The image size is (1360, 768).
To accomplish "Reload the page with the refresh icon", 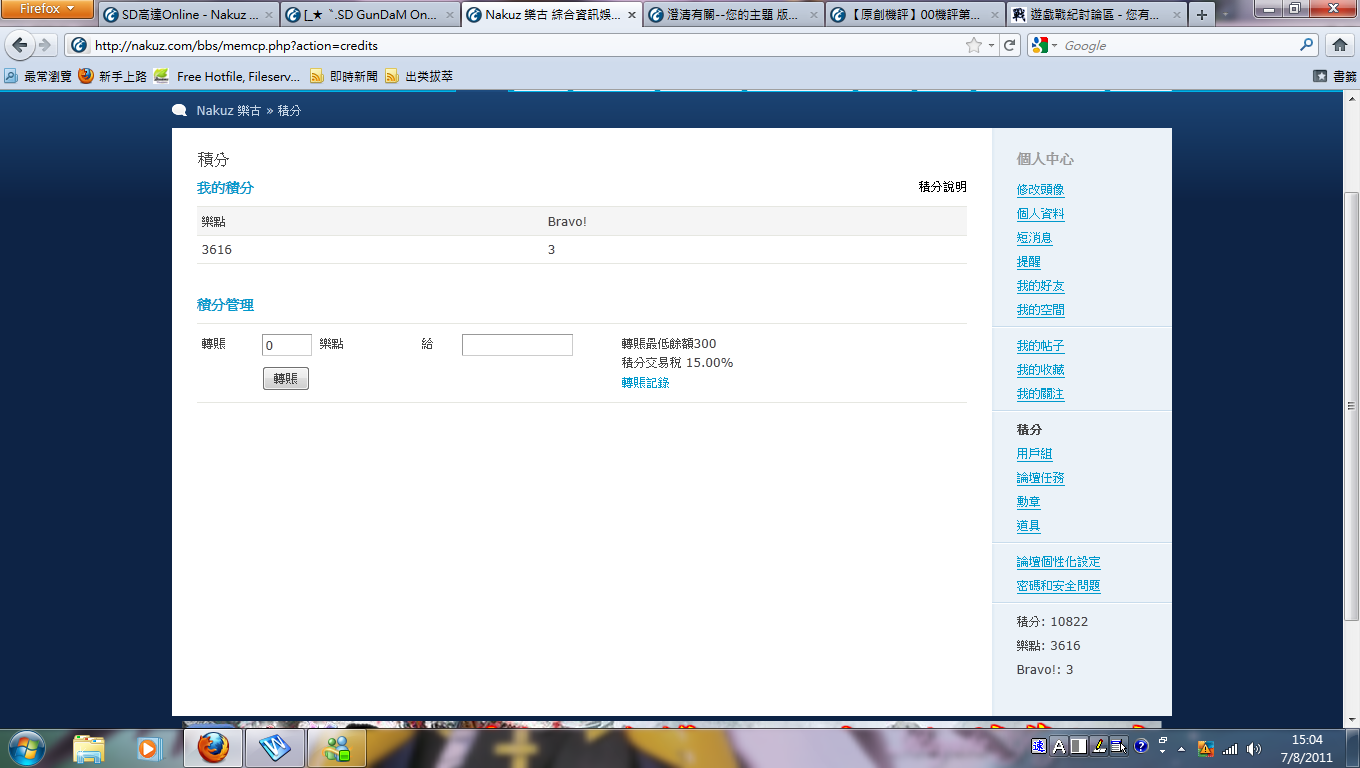I will (1010, 45).
